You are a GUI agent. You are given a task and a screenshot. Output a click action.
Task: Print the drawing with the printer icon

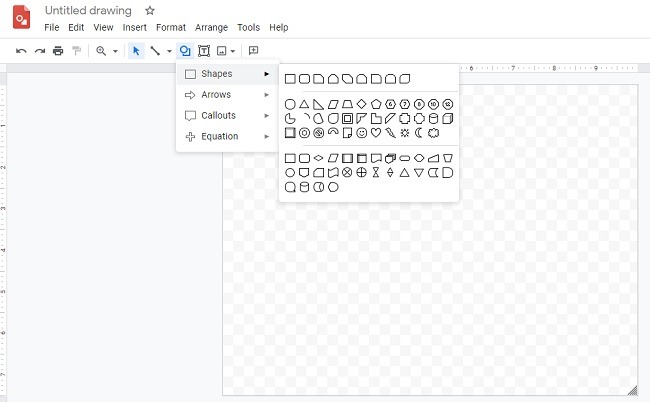pos(58,51)
